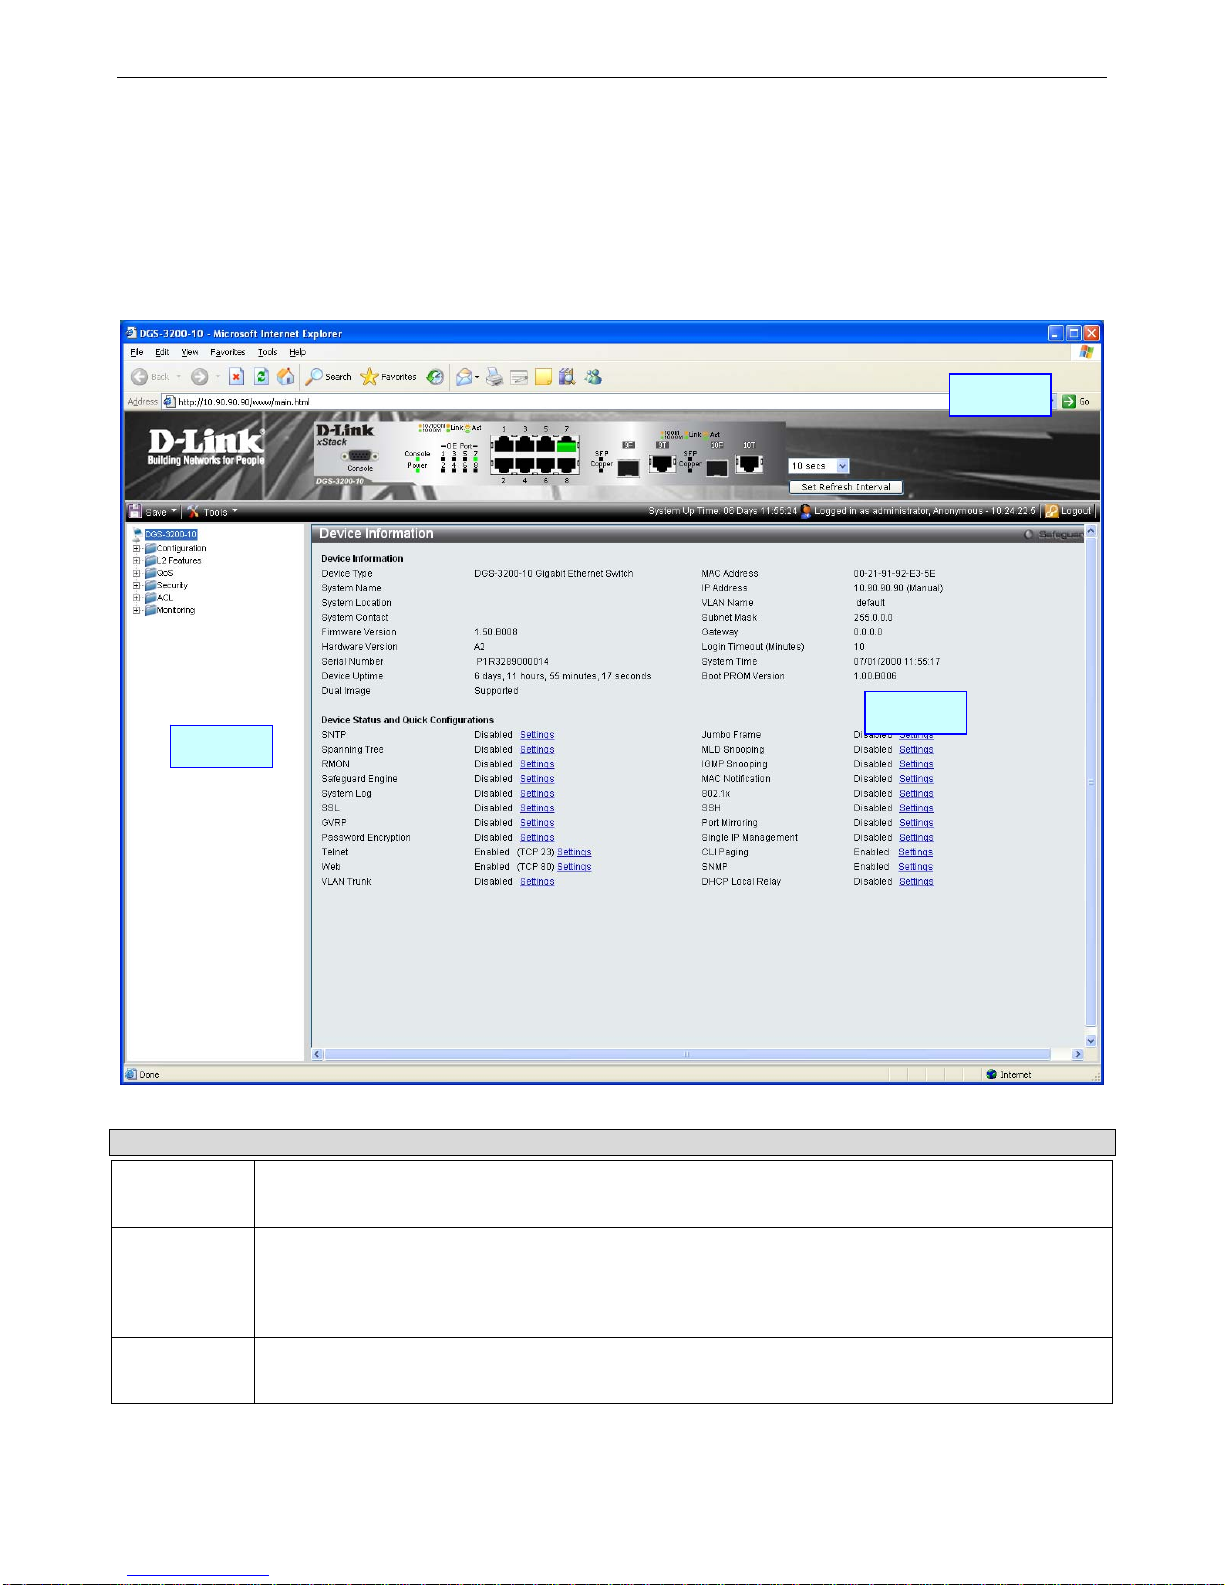Open the Help menu
Screen dimensions: 1225x1585
coord(297,352)
